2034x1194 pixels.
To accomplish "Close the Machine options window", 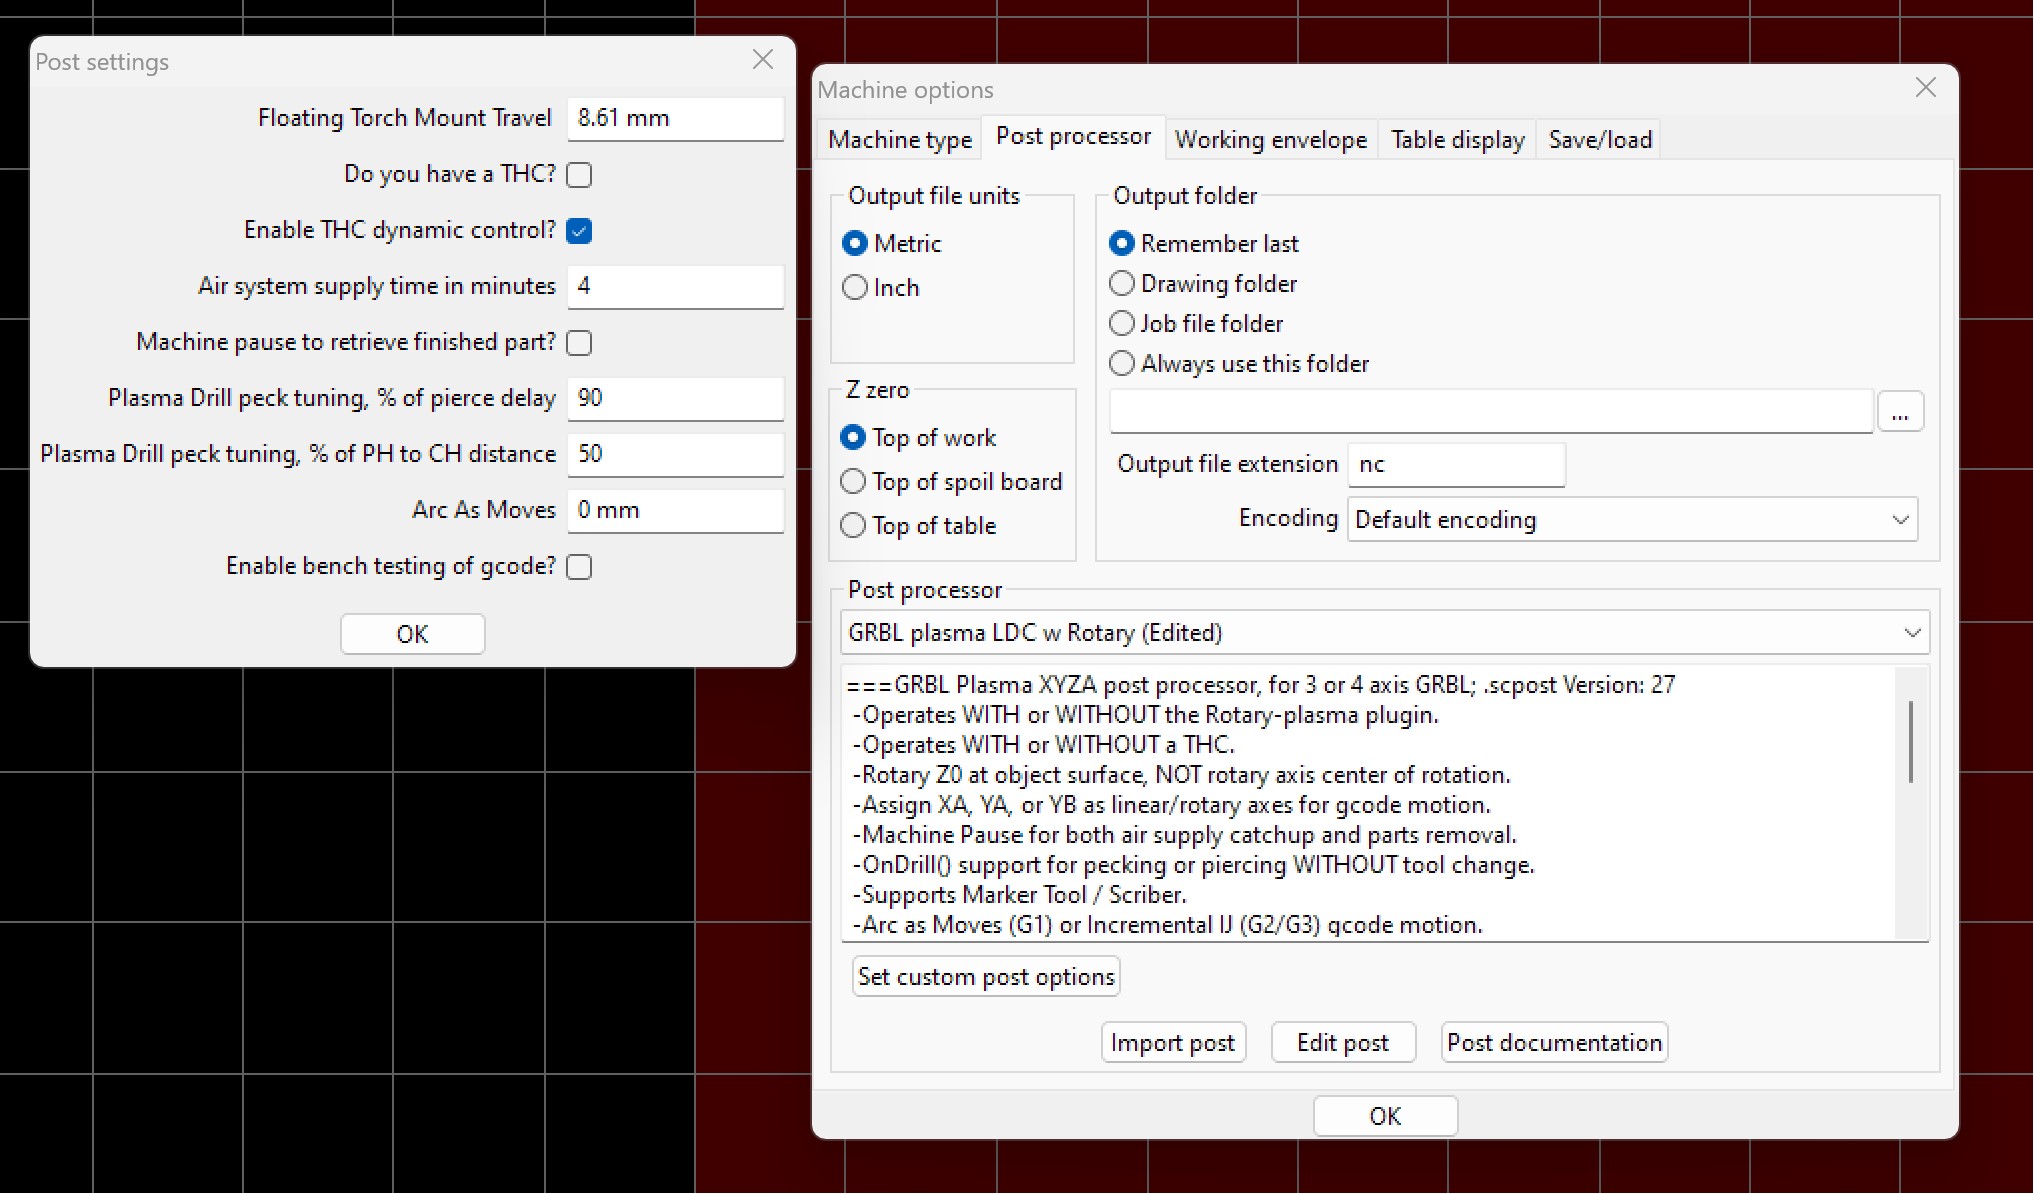I will click(1925, 88).
